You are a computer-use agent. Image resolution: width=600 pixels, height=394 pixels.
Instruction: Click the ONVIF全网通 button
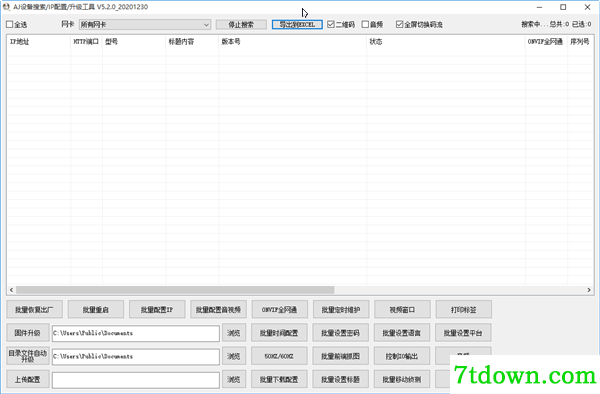tap(280, 309)
